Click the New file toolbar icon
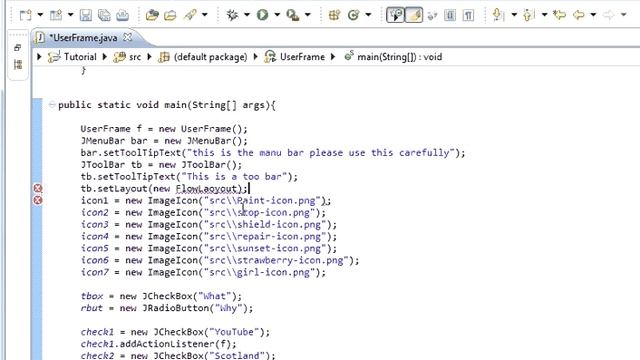 tap(25, 15)
